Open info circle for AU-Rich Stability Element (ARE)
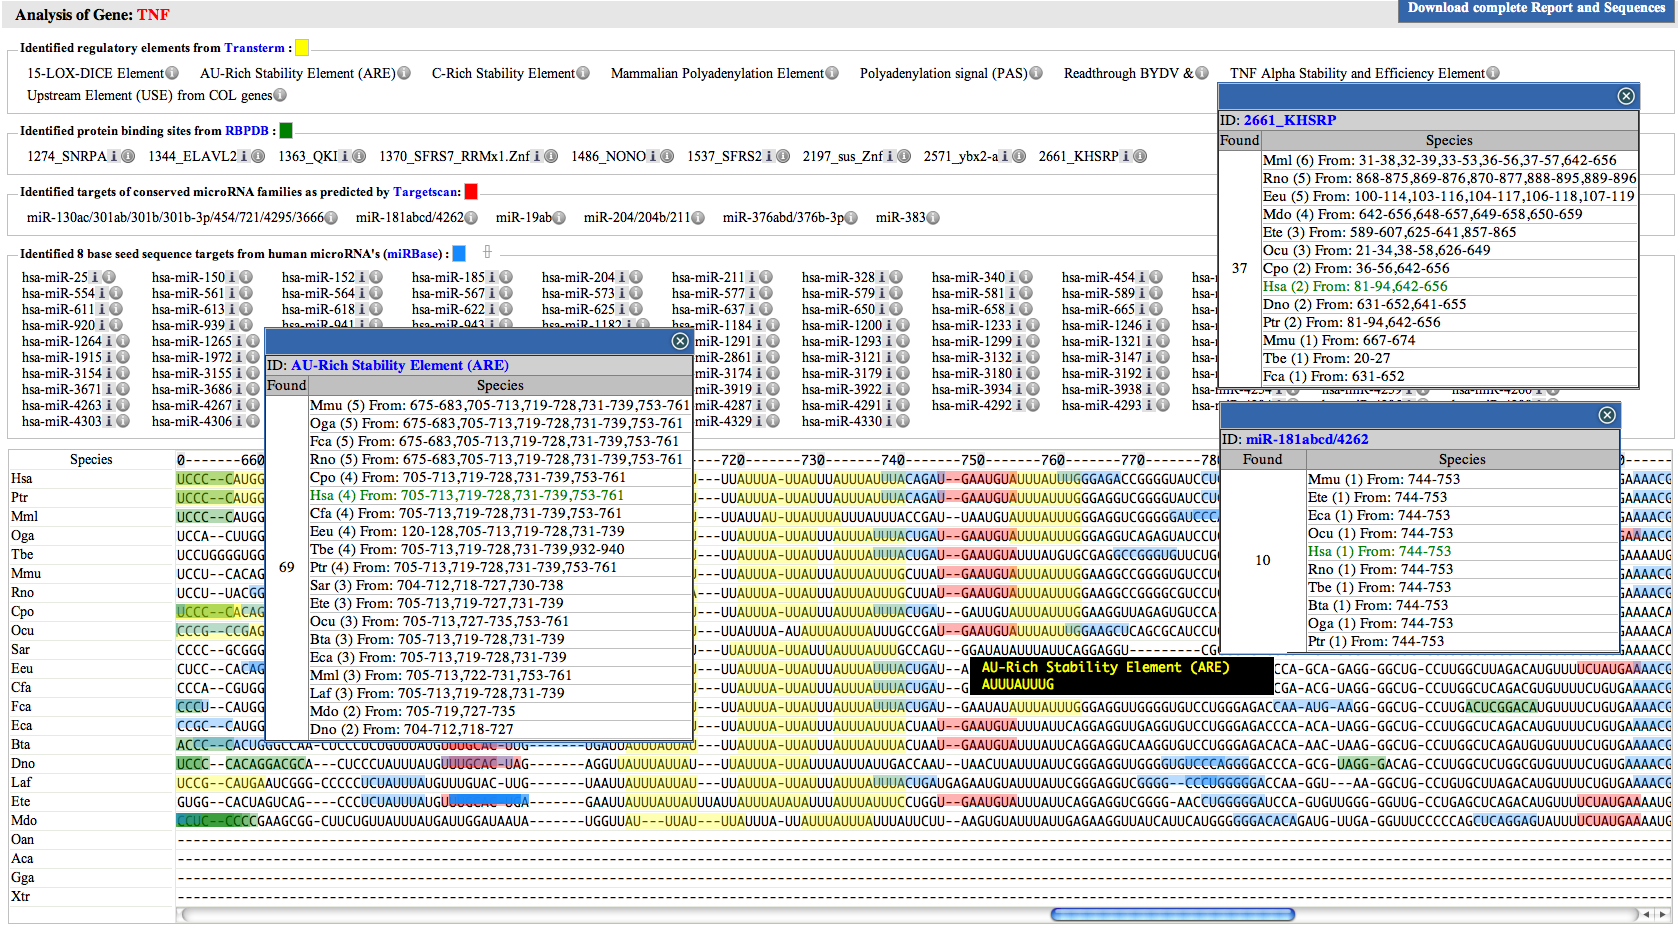 click(404, 73)
